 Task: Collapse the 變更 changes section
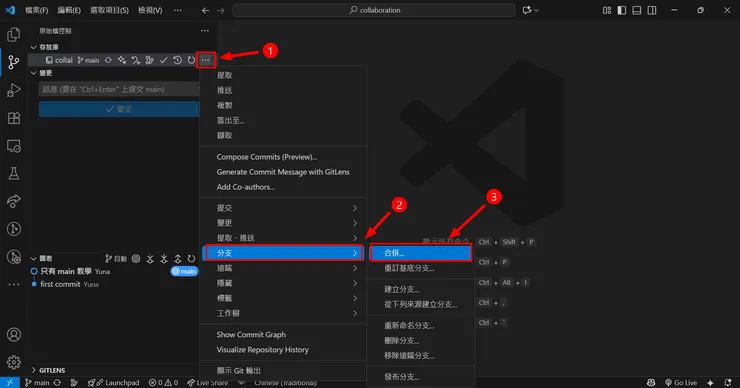pos(34,73)
